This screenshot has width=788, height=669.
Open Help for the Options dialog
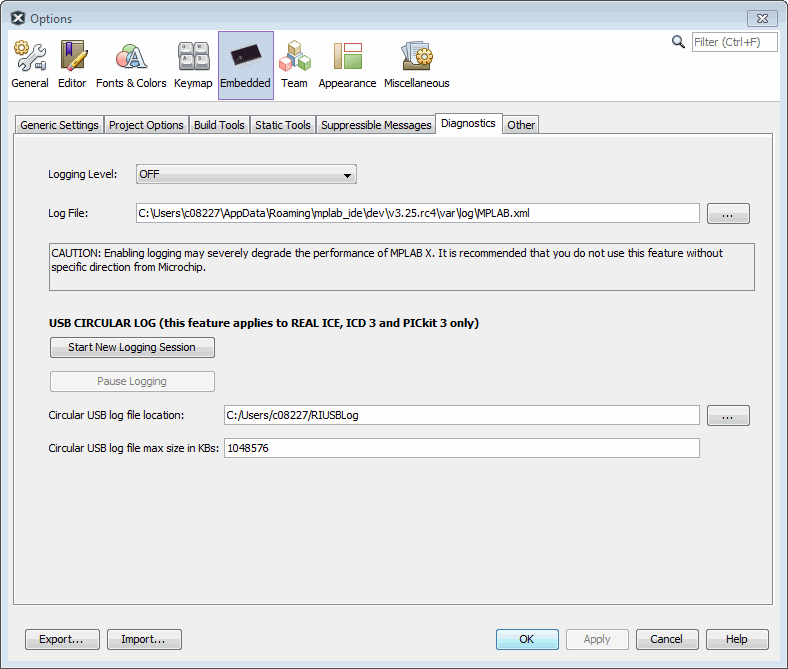point(737,639)
